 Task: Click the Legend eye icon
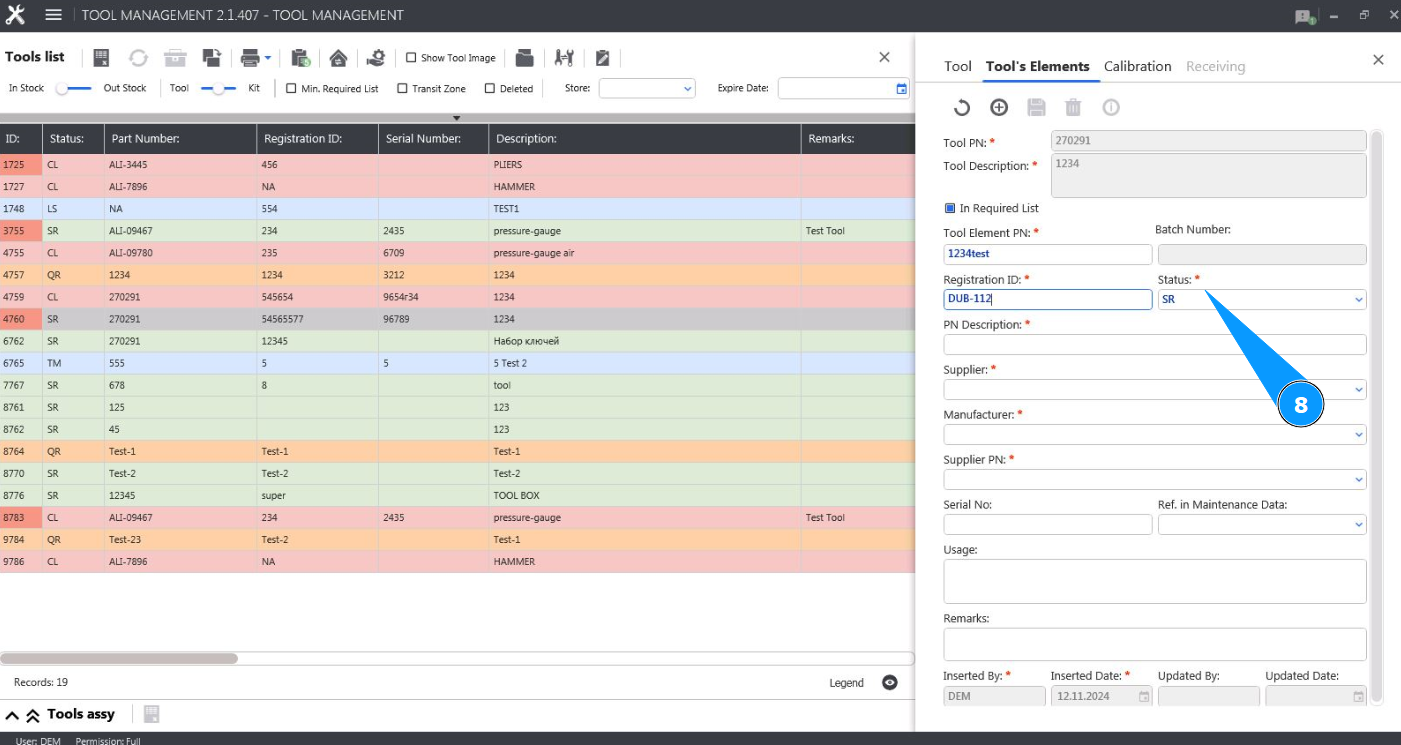tap(890, 683)
